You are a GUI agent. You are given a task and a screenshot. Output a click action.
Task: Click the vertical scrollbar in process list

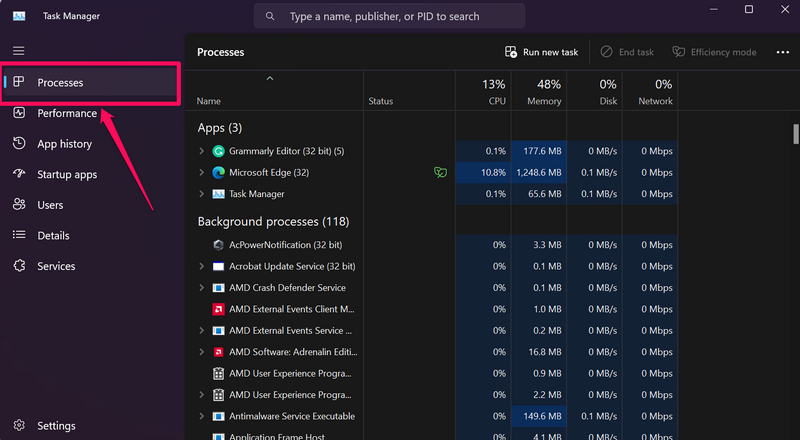point(795,135)
